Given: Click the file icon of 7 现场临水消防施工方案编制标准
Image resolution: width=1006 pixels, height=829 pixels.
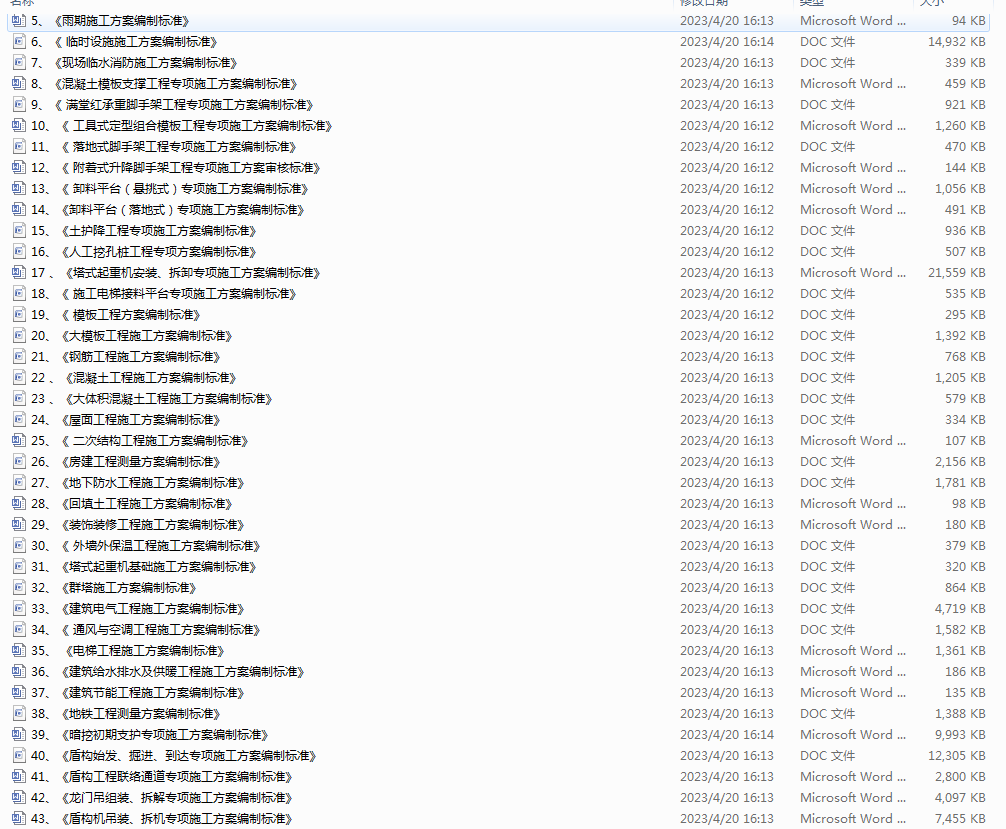Looking at the screenshot, I should coord(19,63).
